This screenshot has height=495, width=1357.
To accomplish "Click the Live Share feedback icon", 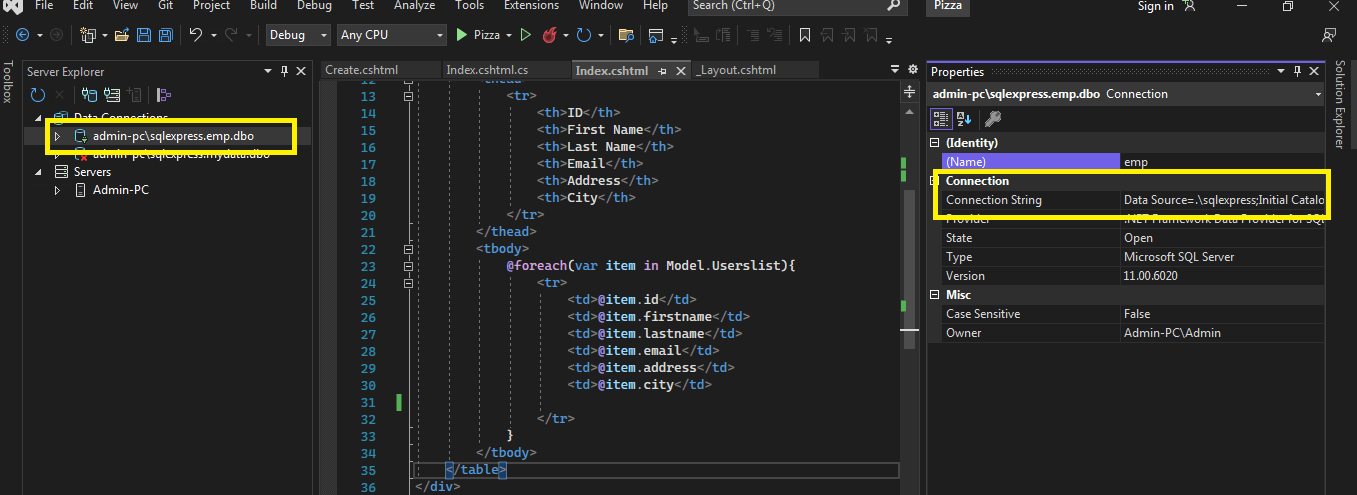I will point(1329,35).
